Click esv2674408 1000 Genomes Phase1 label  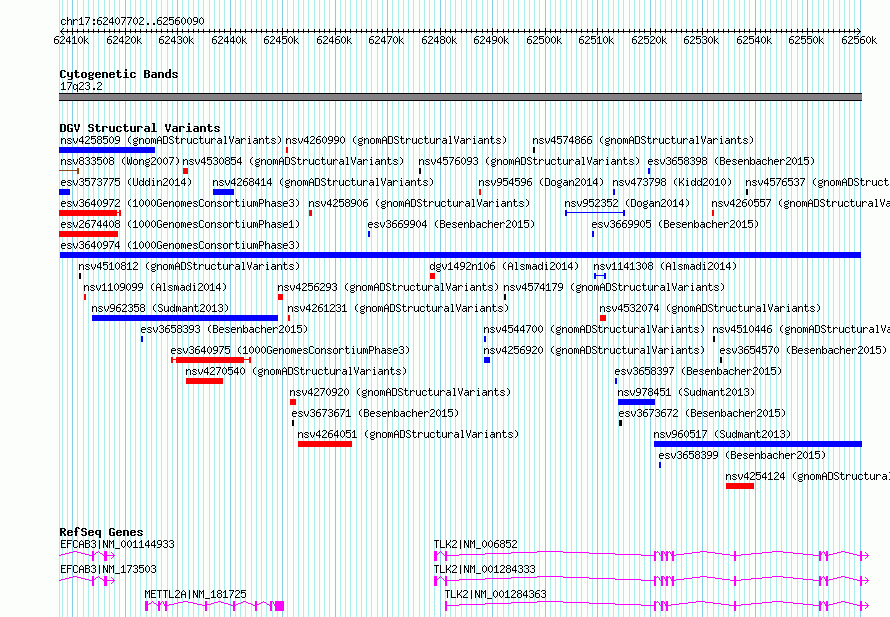click(180, 224)
